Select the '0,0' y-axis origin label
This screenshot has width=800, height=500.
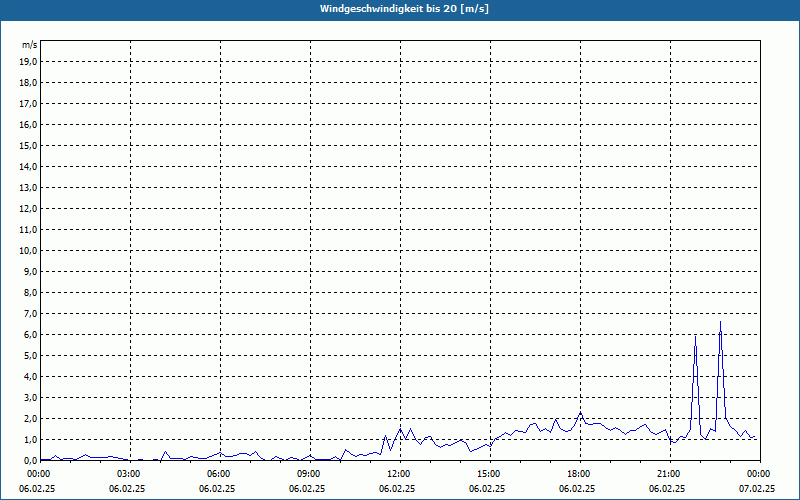[30, 460]
